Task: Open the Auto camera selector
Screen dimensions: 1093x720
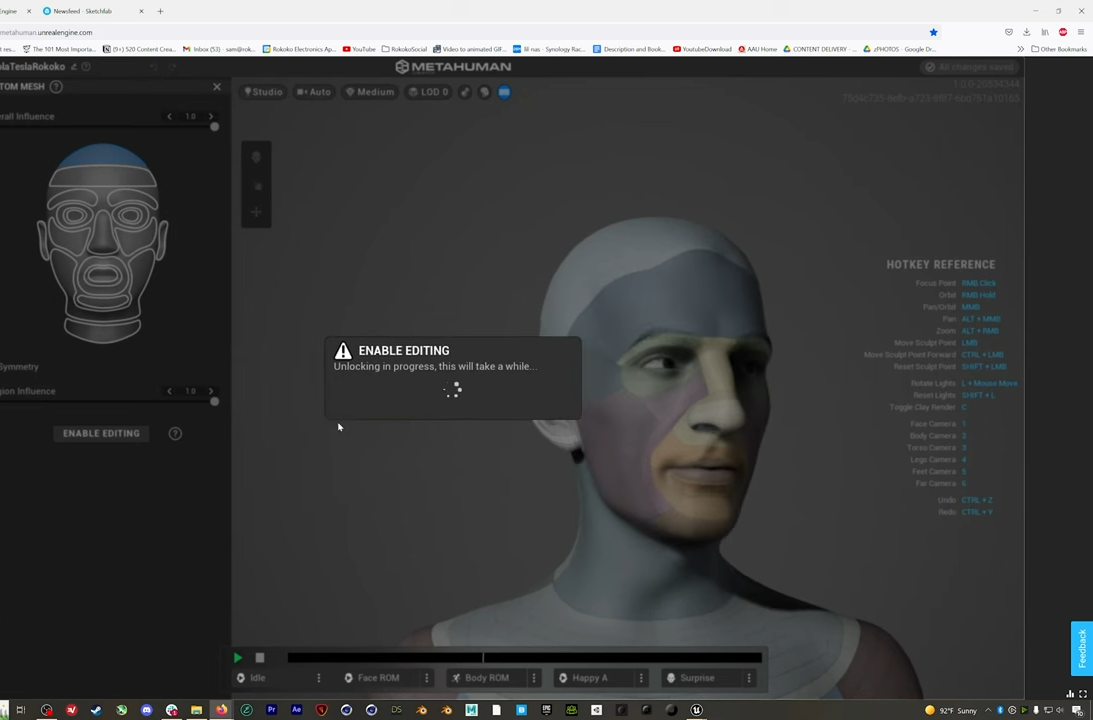Action: click(x=314, y=92)
